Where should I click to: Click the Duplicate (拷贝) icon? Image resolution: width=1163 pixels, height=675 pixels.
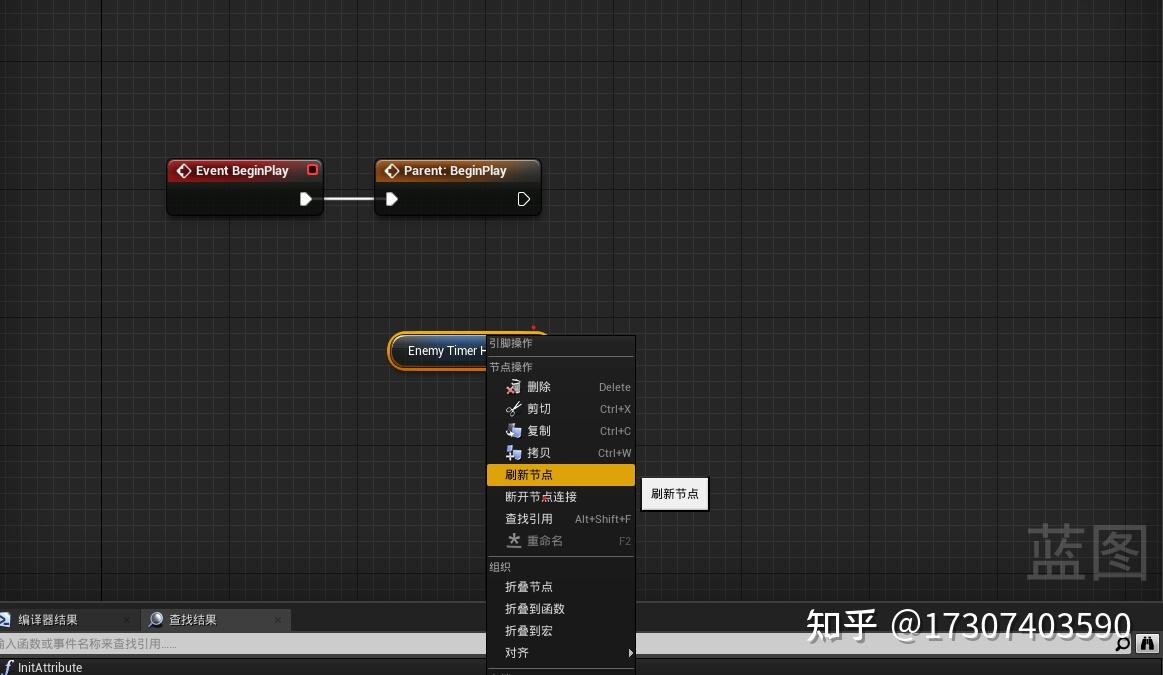513,453
